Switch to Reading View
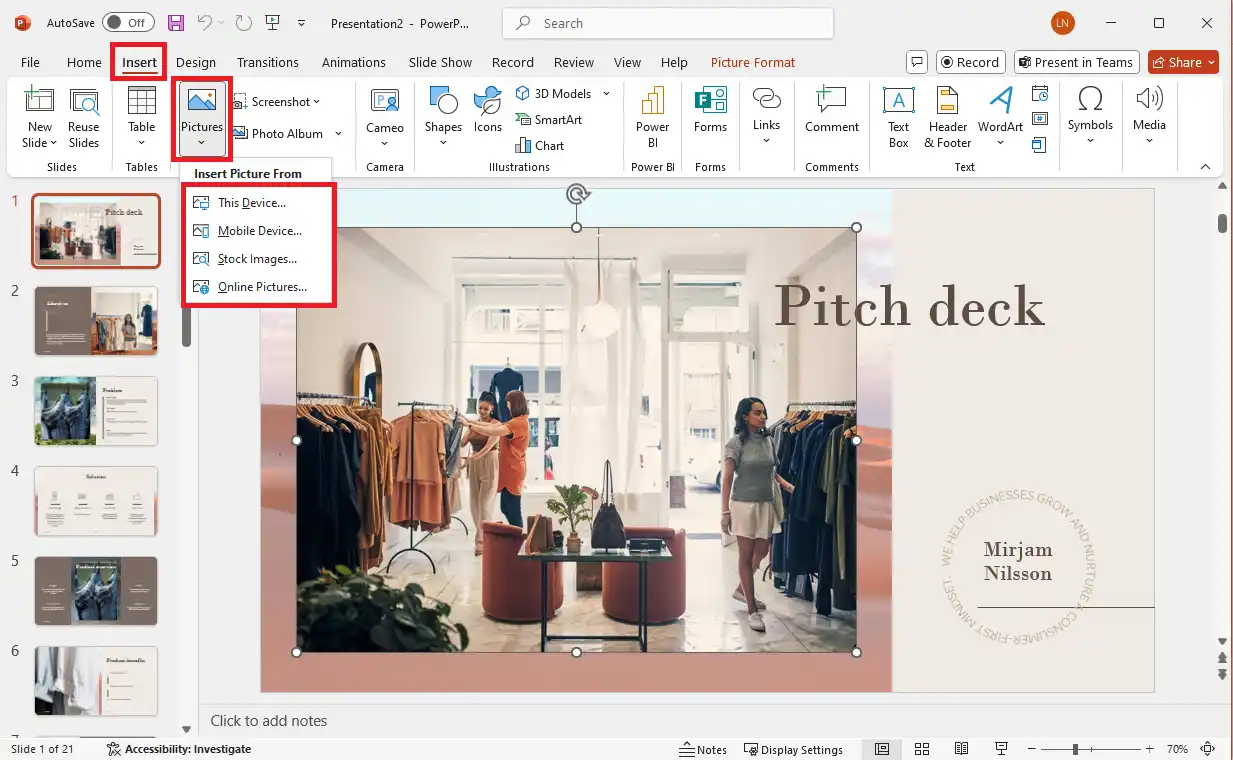Viewport: 1233px width, 760px height. [x=961, y=749]
